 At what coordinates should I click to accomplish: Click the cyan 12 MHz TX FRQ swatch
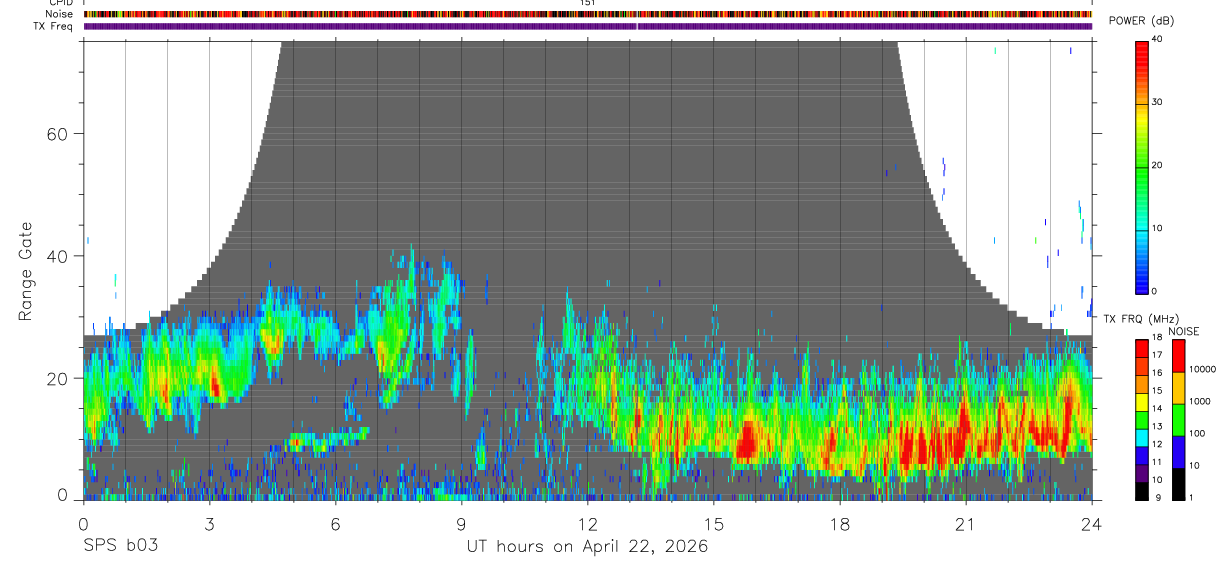pyautogui.click(x=1142, y=437)
